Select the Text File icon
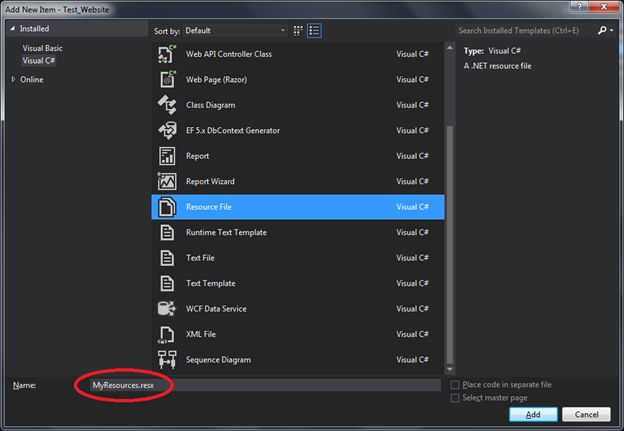The width and height of the screenshot is (624, 431). pos(167,258)
